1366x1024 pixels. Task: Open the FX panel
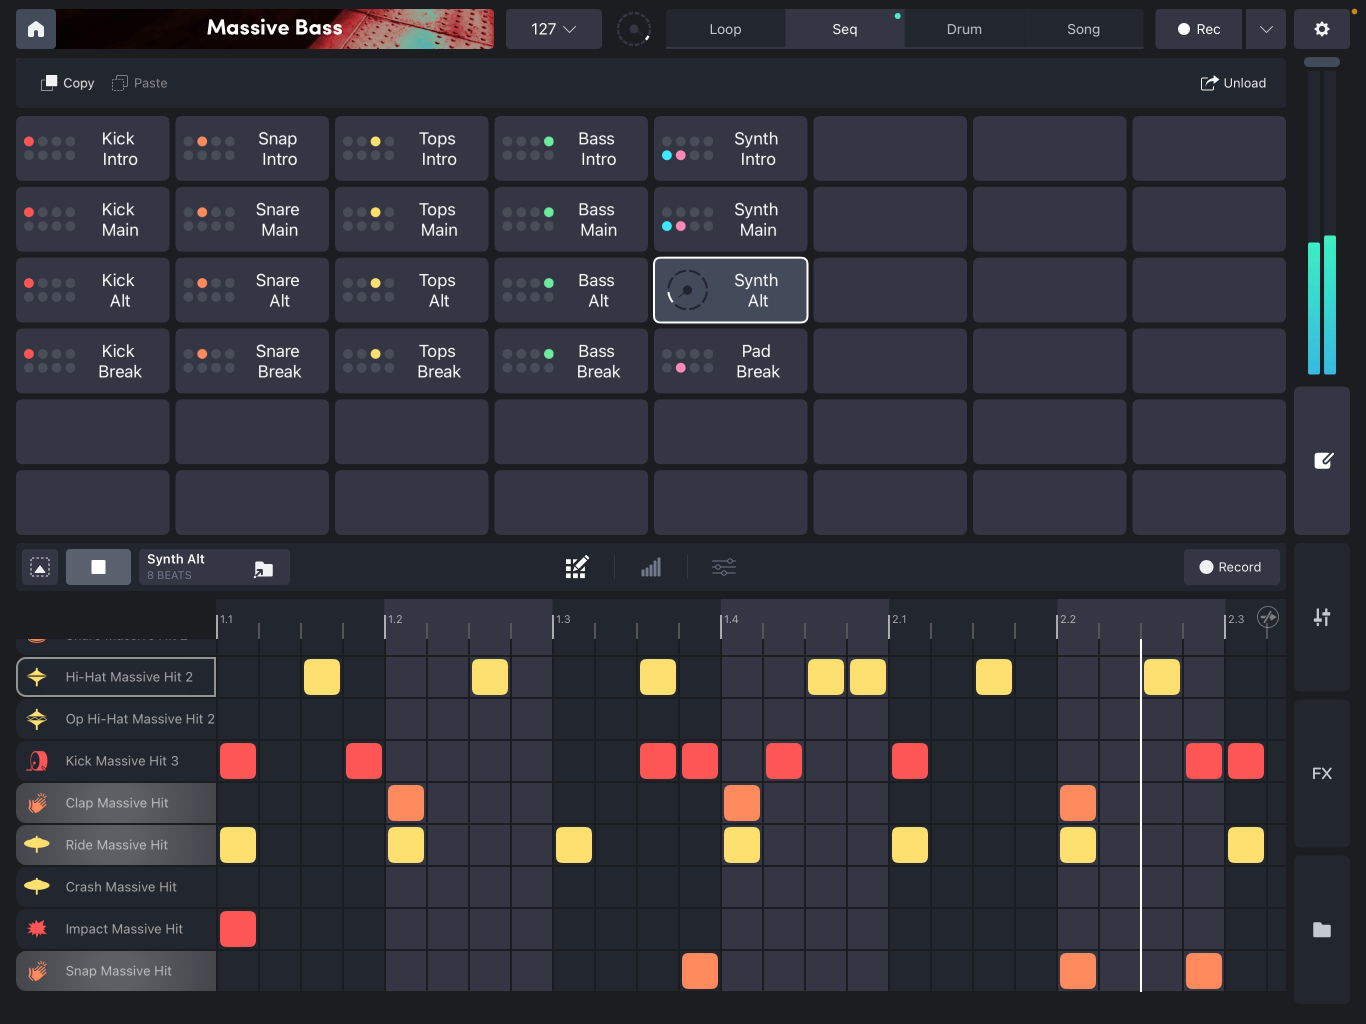(1322, 773)
